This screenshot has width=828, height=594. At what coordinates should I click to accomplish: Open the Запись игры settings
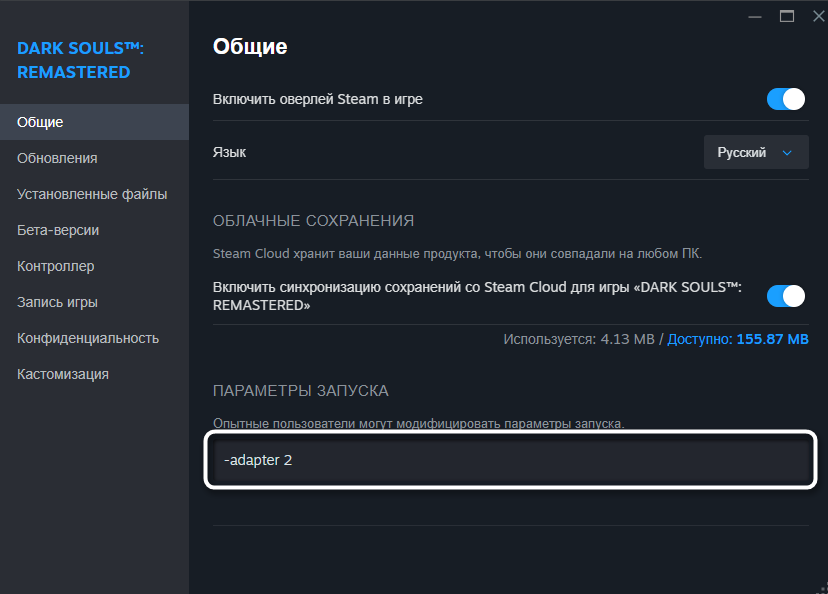coord(57,302)
